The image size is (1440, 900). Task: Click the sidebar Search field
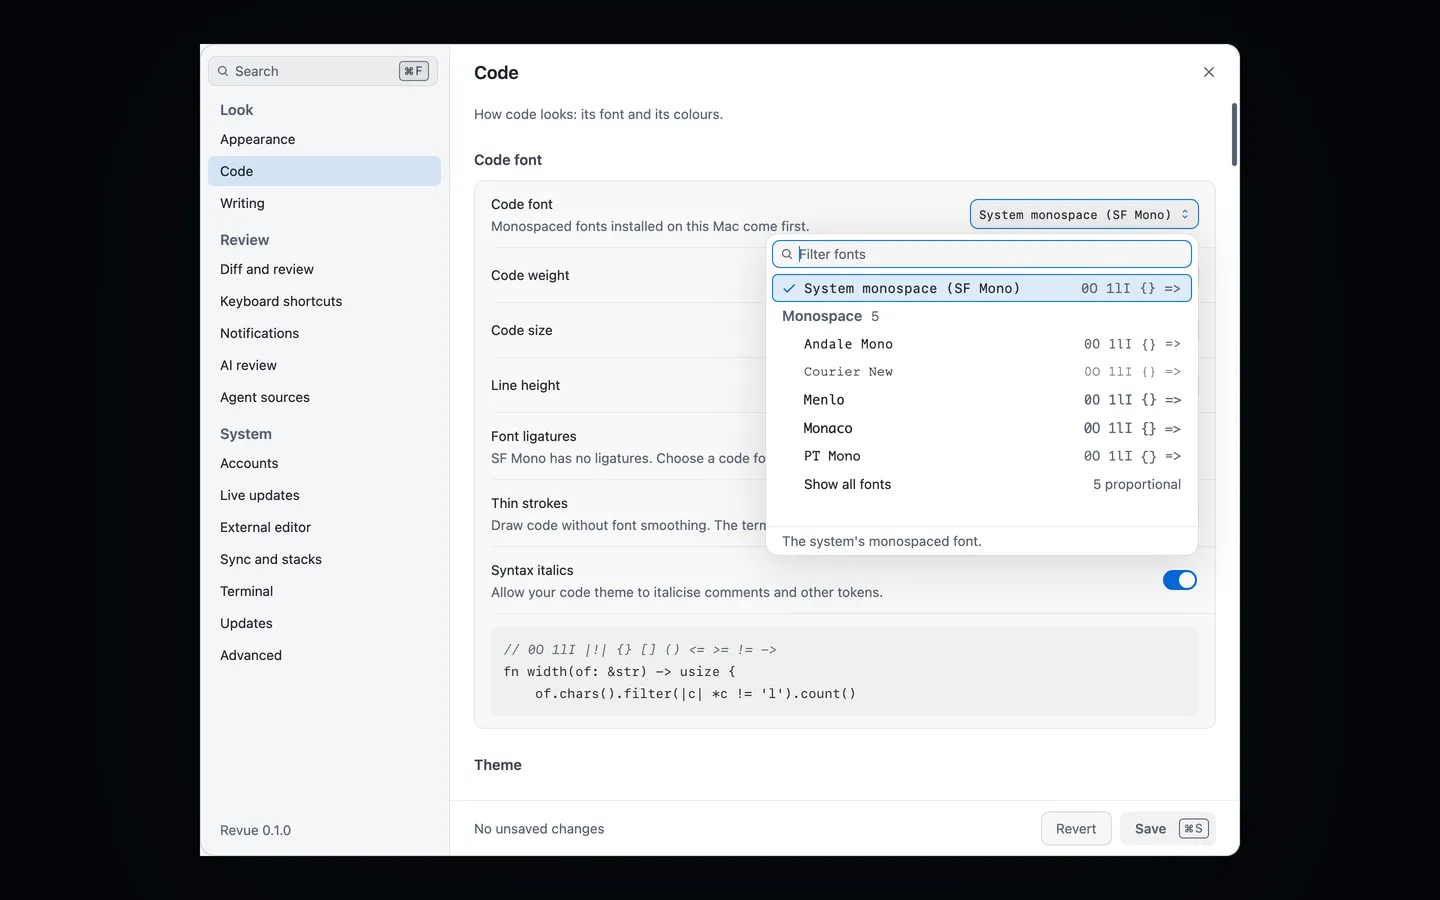[x=323, y=71]
